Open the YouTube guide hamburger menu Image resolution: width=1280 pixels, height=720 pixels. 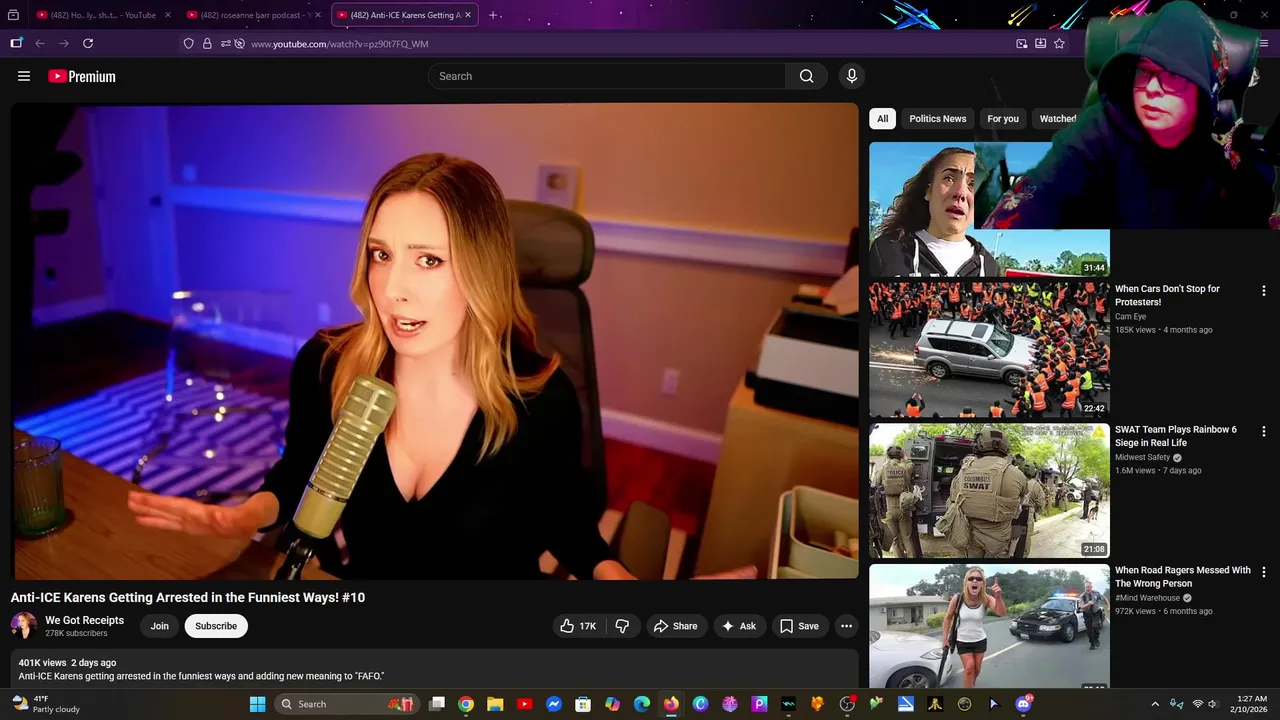(24, 76)
